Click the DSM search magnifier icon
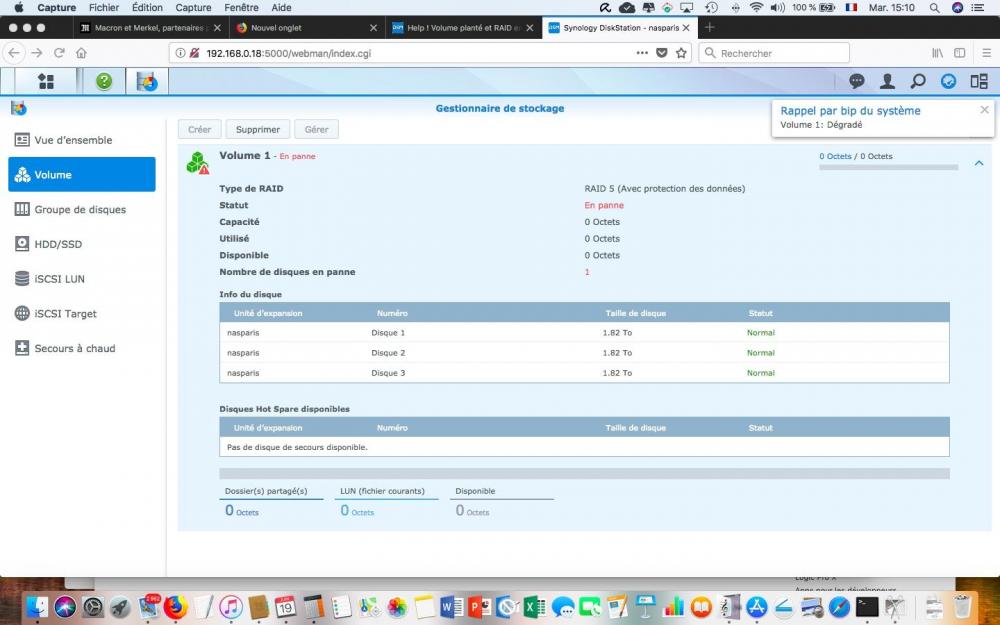 917,82
